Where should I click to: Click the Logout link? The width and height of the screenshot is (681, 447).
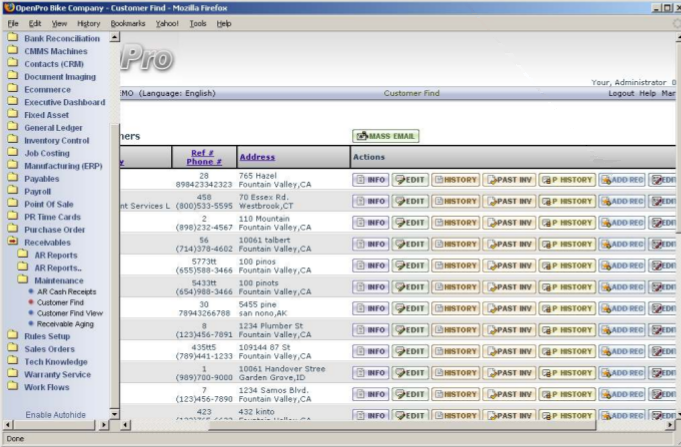click(620, 93)
